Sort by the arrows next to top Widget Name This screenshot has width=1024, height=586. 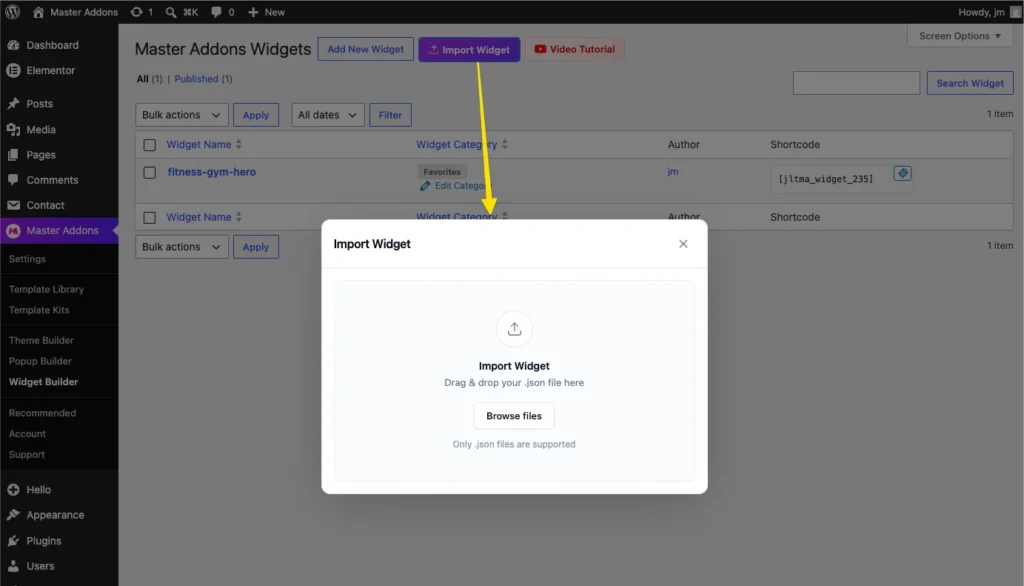239,144
